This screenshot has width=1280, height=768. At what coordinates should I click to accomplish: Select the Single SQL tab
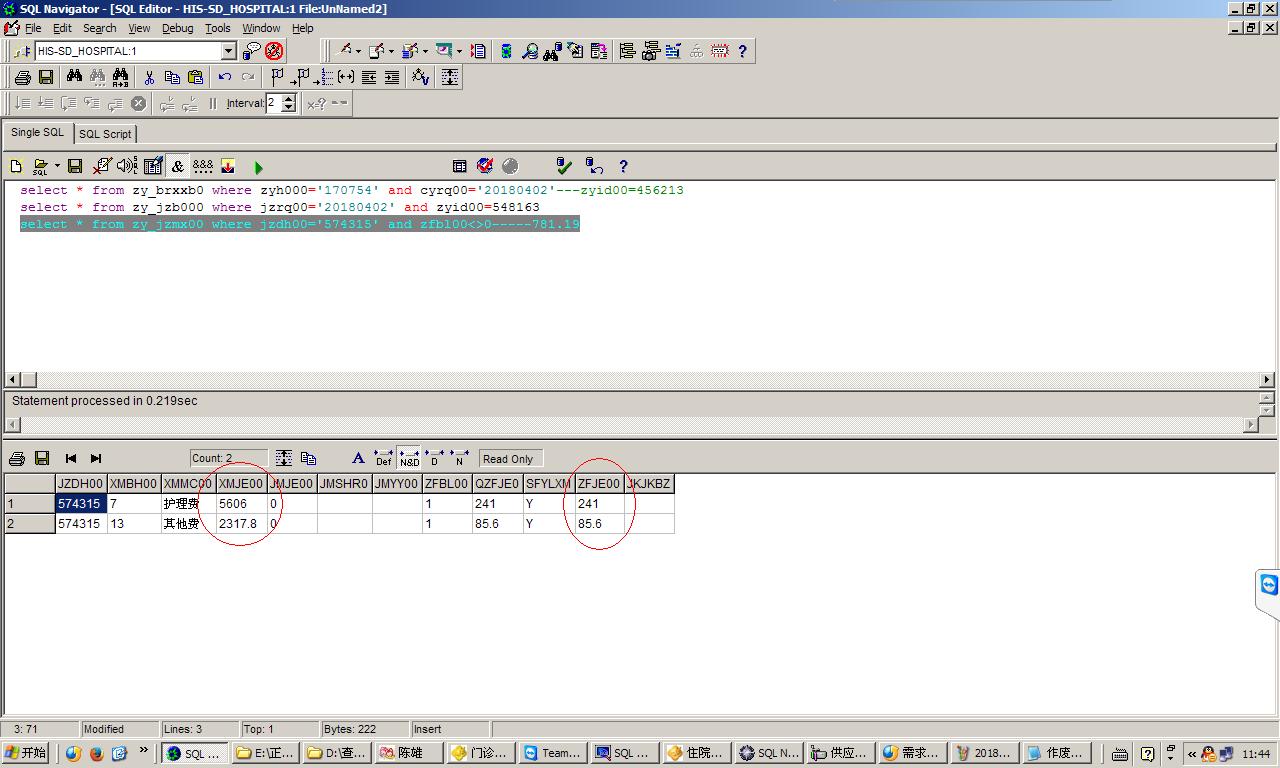pos(37,132)
